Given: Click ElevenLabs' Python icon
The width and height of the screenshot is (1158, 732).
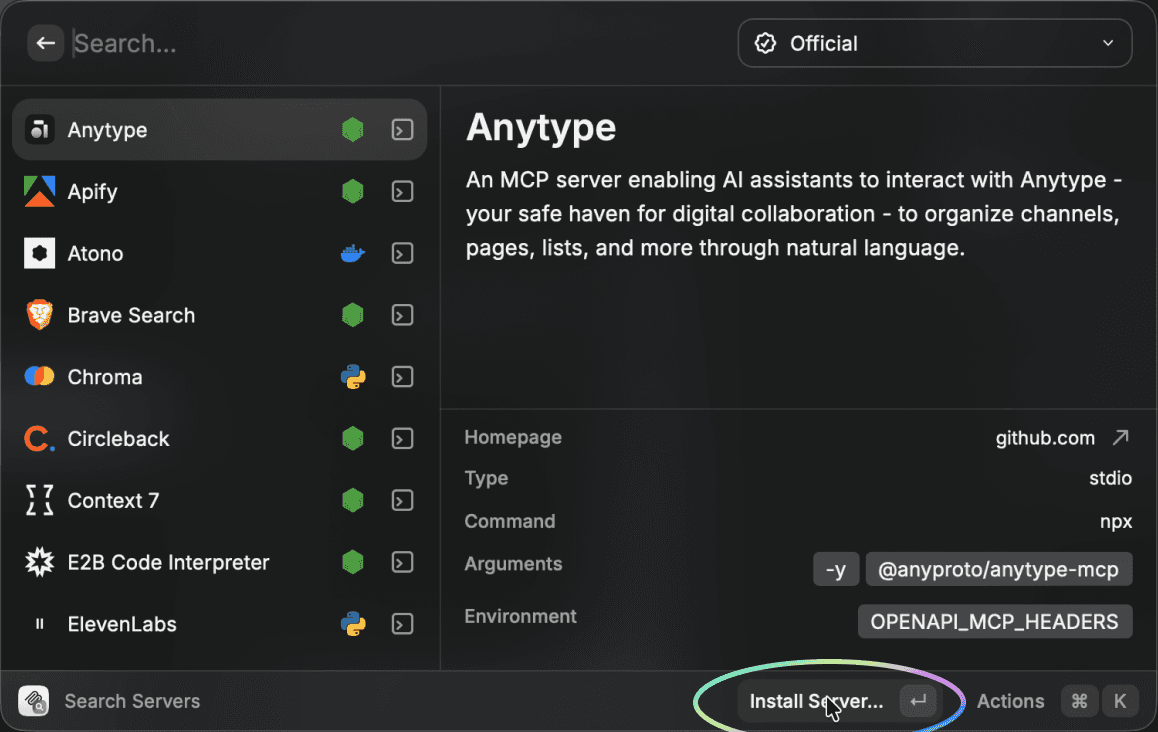Looking at the screenshot, I should click(353, 624).
